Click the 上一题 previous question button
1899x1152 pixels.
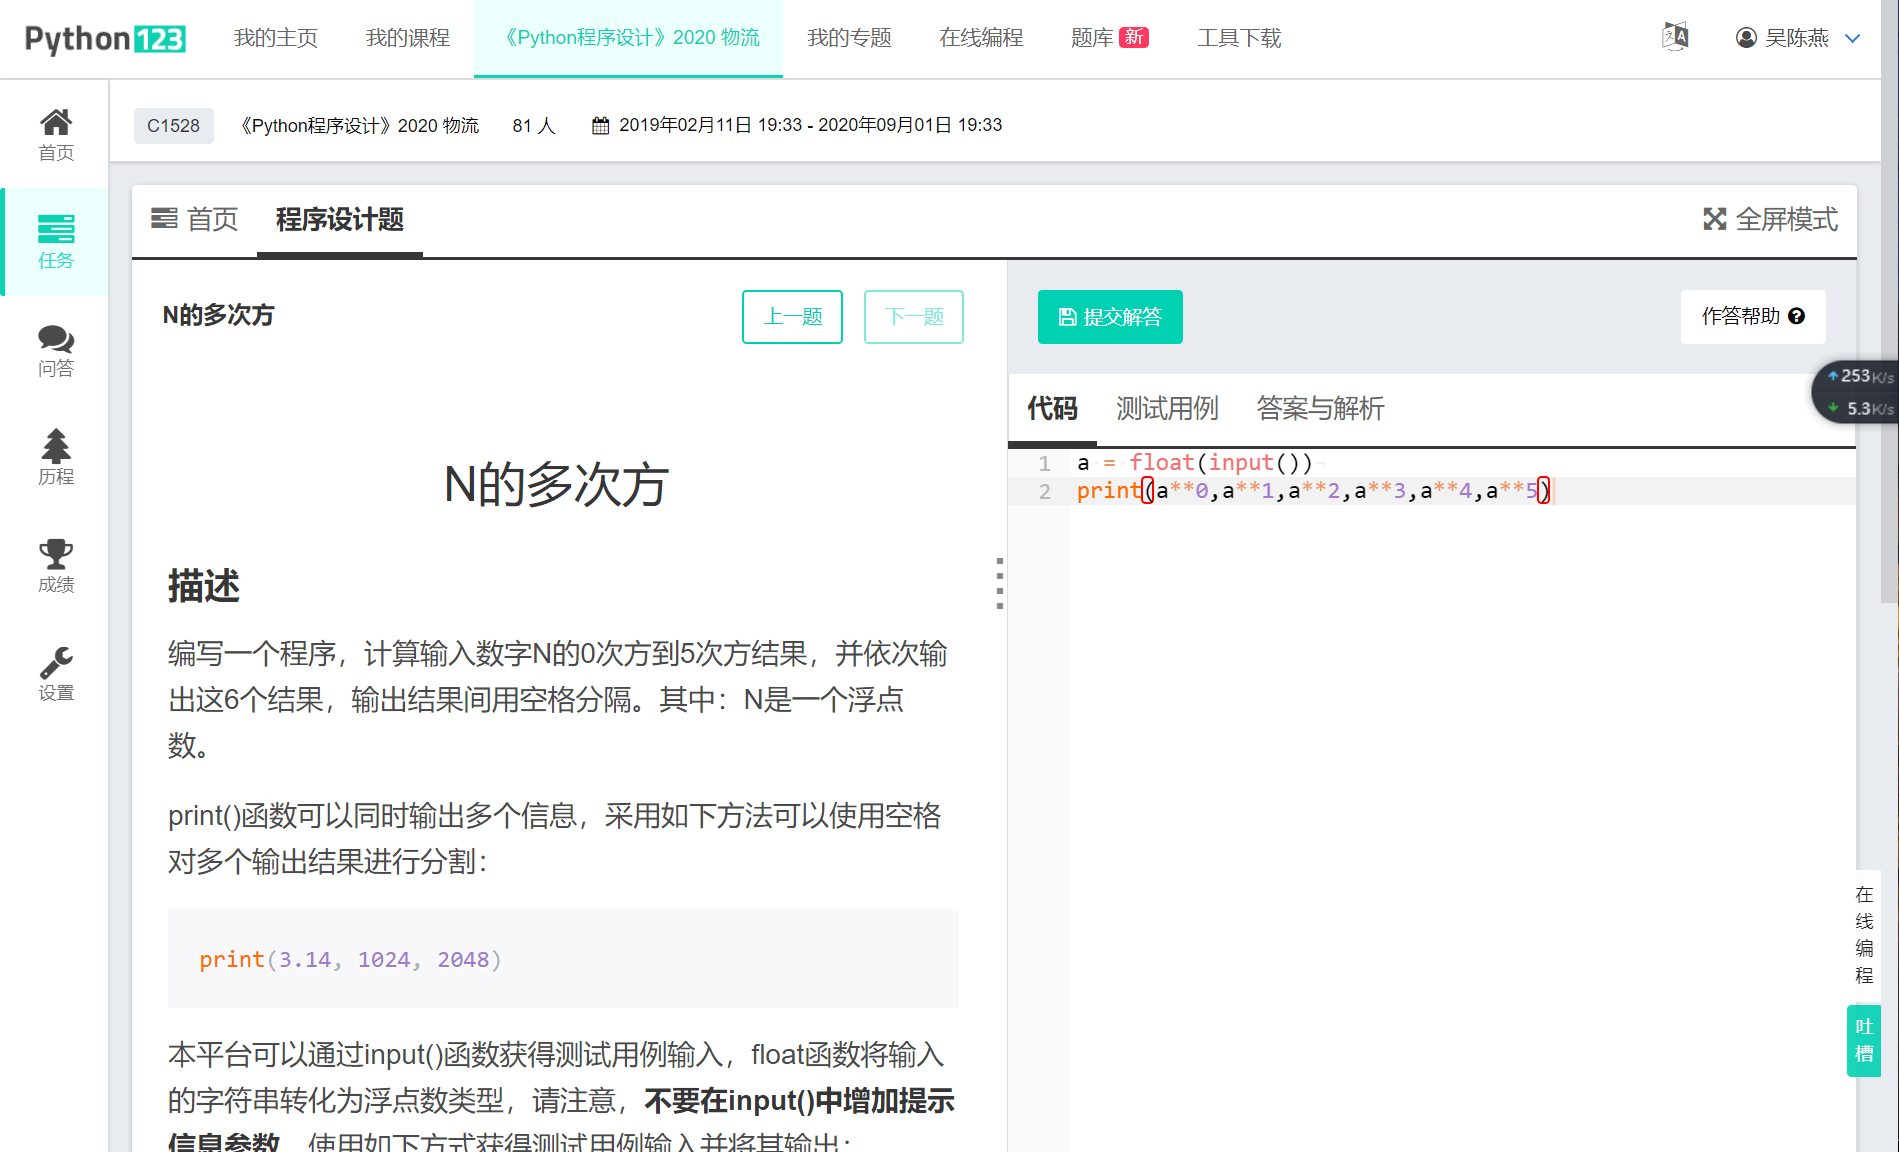pos(792,317)
